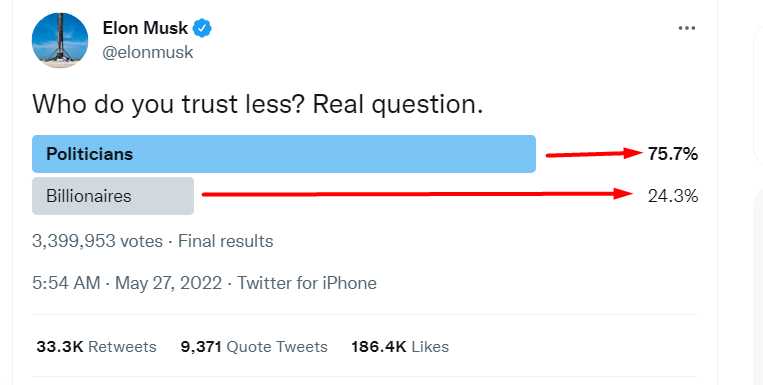The width and height of the screenshot is (763, 385).
Task: Click the 24.3% result value
Action: [672, 196]
